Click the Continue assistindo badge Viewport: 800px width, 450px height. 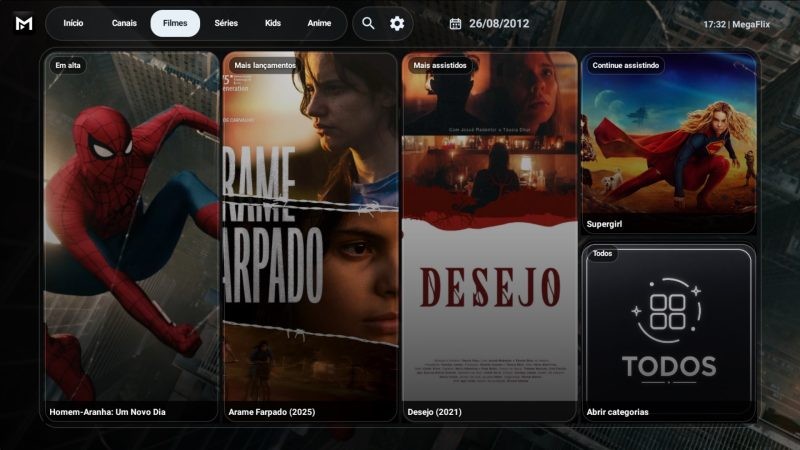(626, 65)
